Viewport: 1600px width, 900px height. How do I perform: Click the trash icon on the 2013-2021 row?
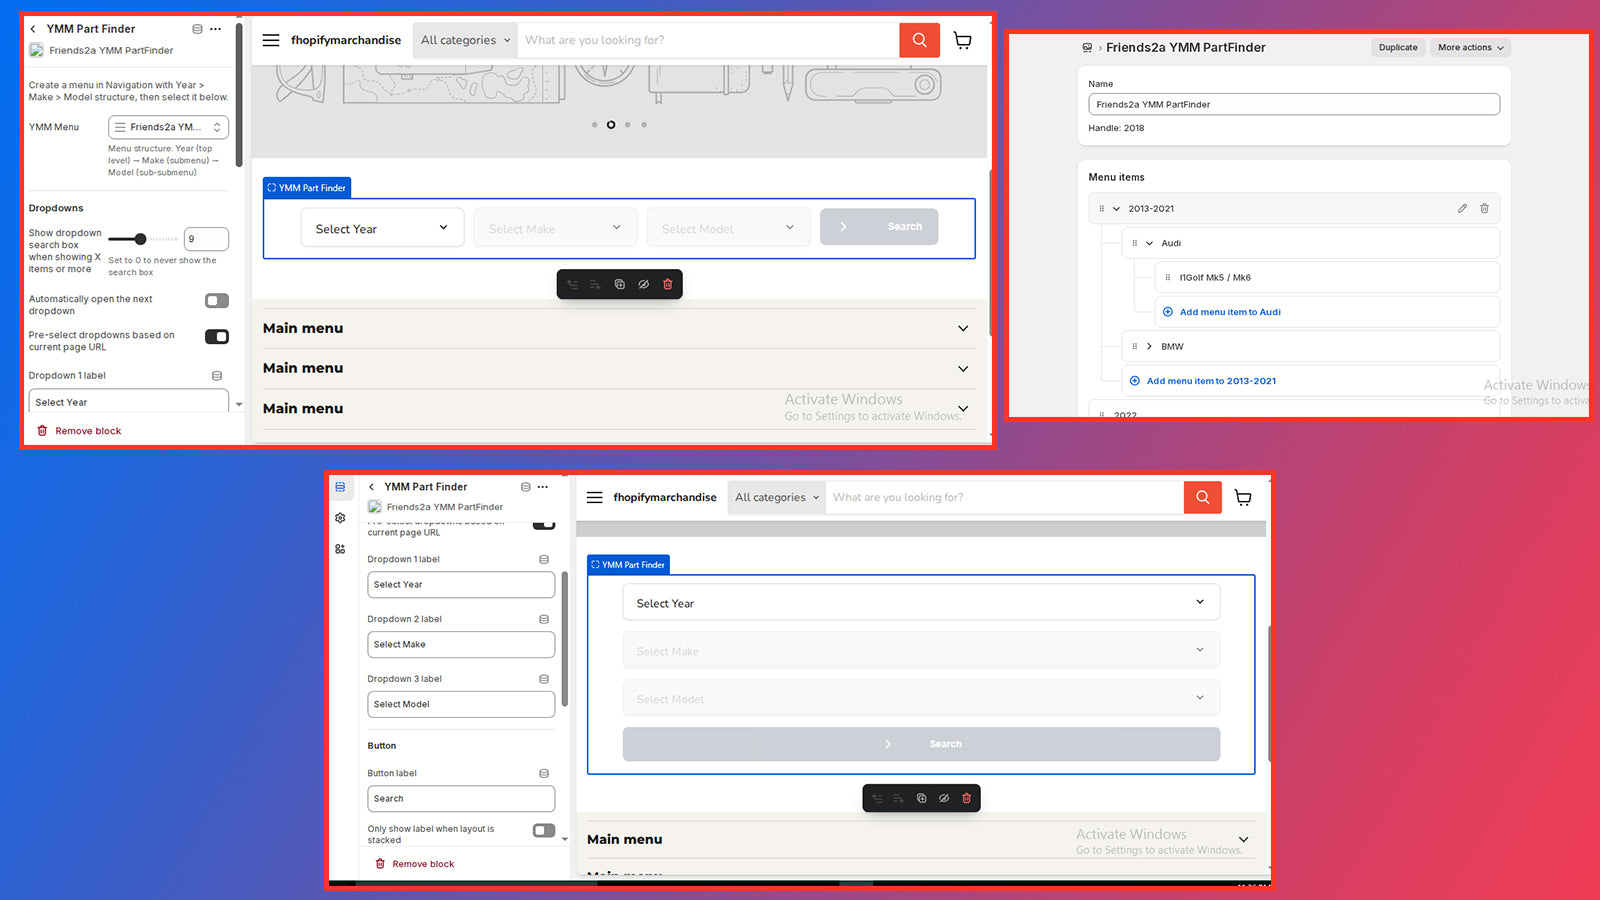pos(1484,209)
